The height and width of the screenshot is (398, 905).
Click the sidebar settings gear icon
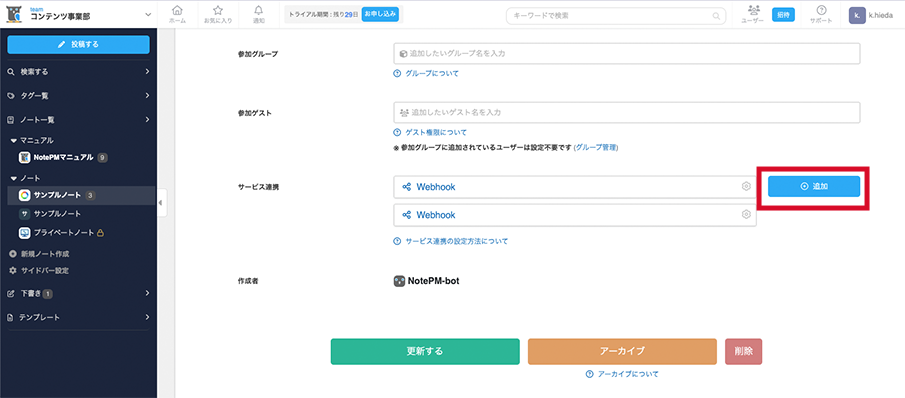pos(13,271)
